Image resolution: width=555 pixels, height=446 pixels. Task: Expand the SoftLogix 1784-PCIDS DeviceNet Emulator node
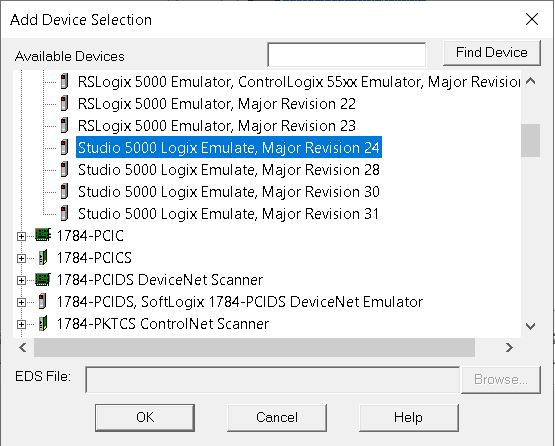(x=21, y=302)
